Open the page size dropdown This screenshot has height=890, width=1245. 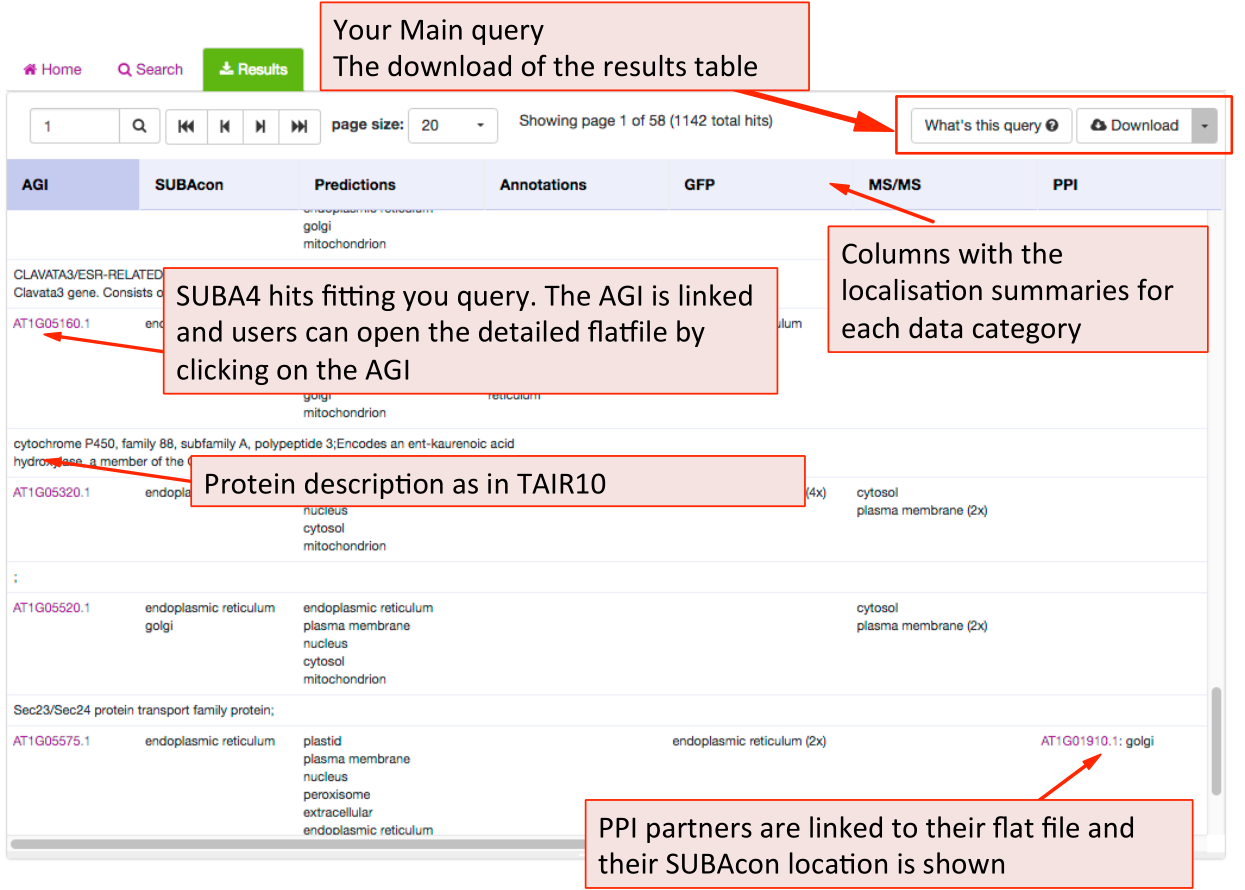coord(453,126)
